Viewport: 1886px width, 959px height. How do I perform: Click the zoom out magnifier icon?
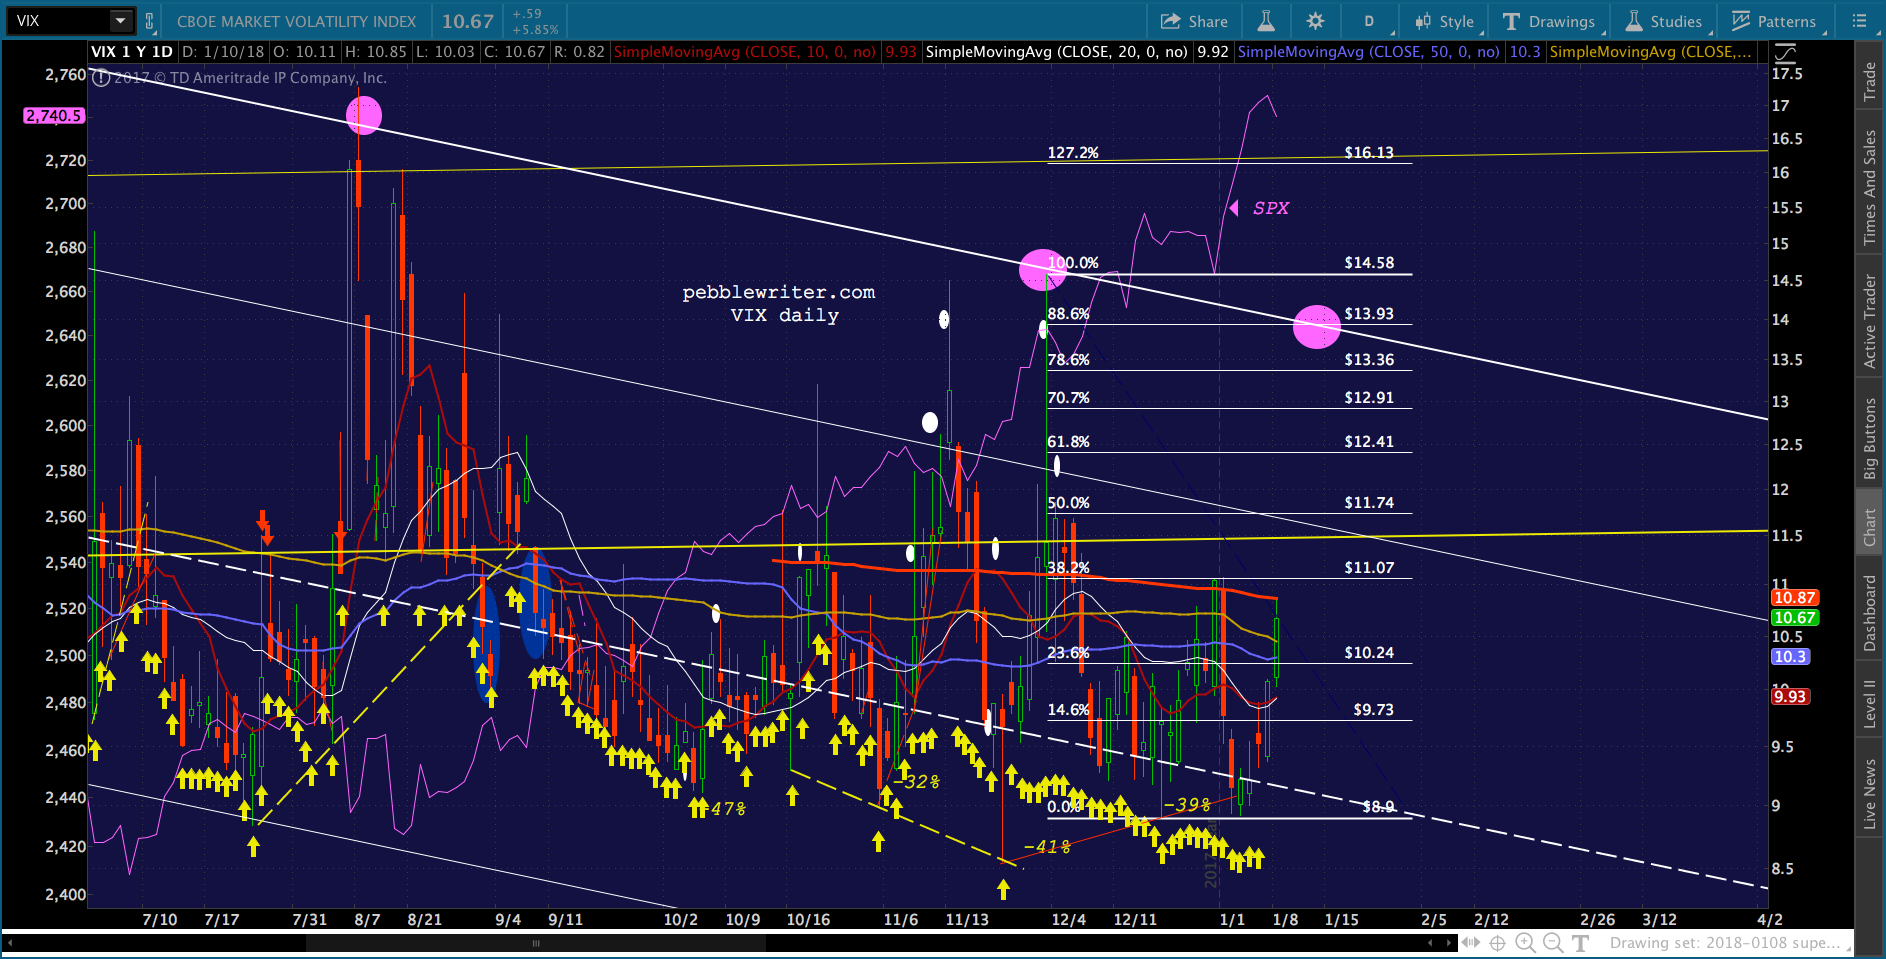click(x=1553, y=943)
